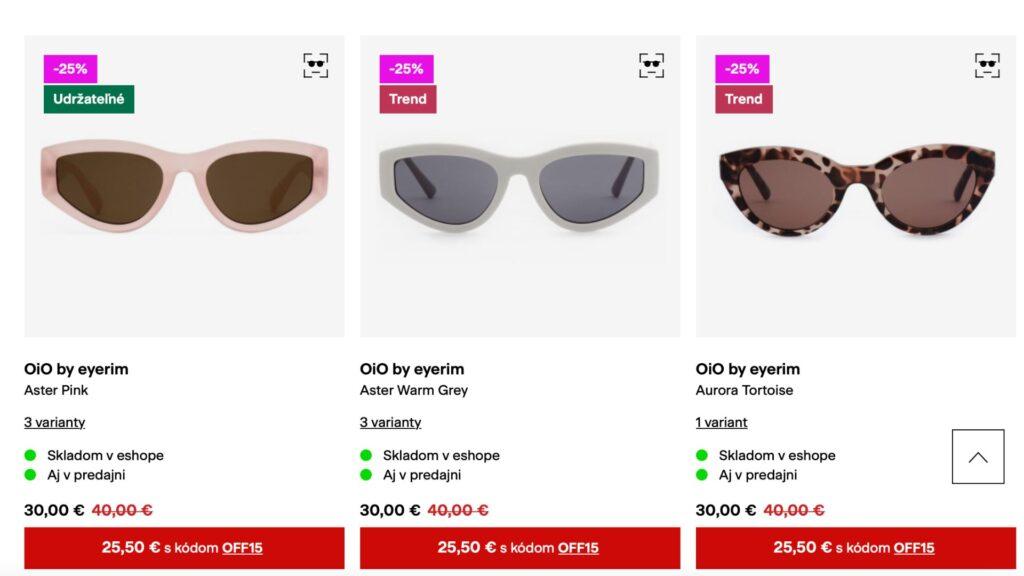Open the Aster Warm Grey sunglasses image
The width and height of the screenshot is (1024, 576).
[520, 186]
